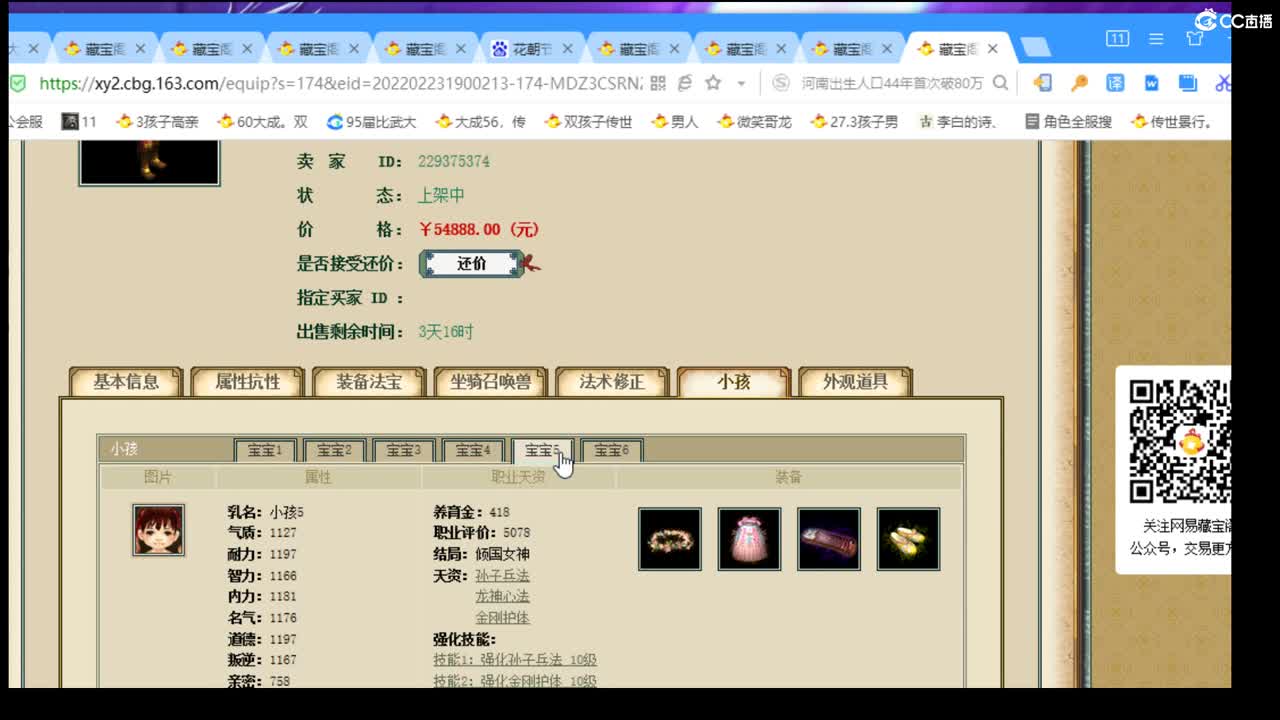The image size is (1280, 720).
Task: Open the 龙神心法 talent link
Action: point(502,597)
